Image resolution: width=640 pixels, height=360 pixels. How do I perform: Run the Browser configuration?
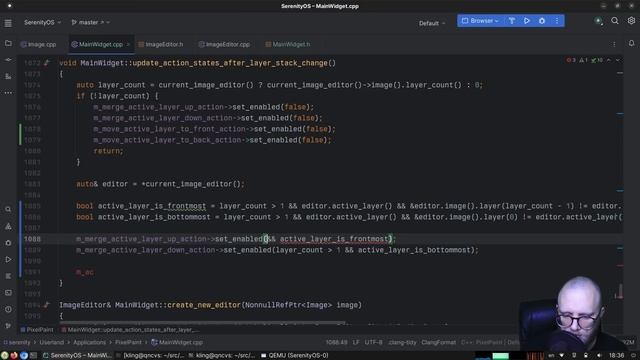click(527, 21)
